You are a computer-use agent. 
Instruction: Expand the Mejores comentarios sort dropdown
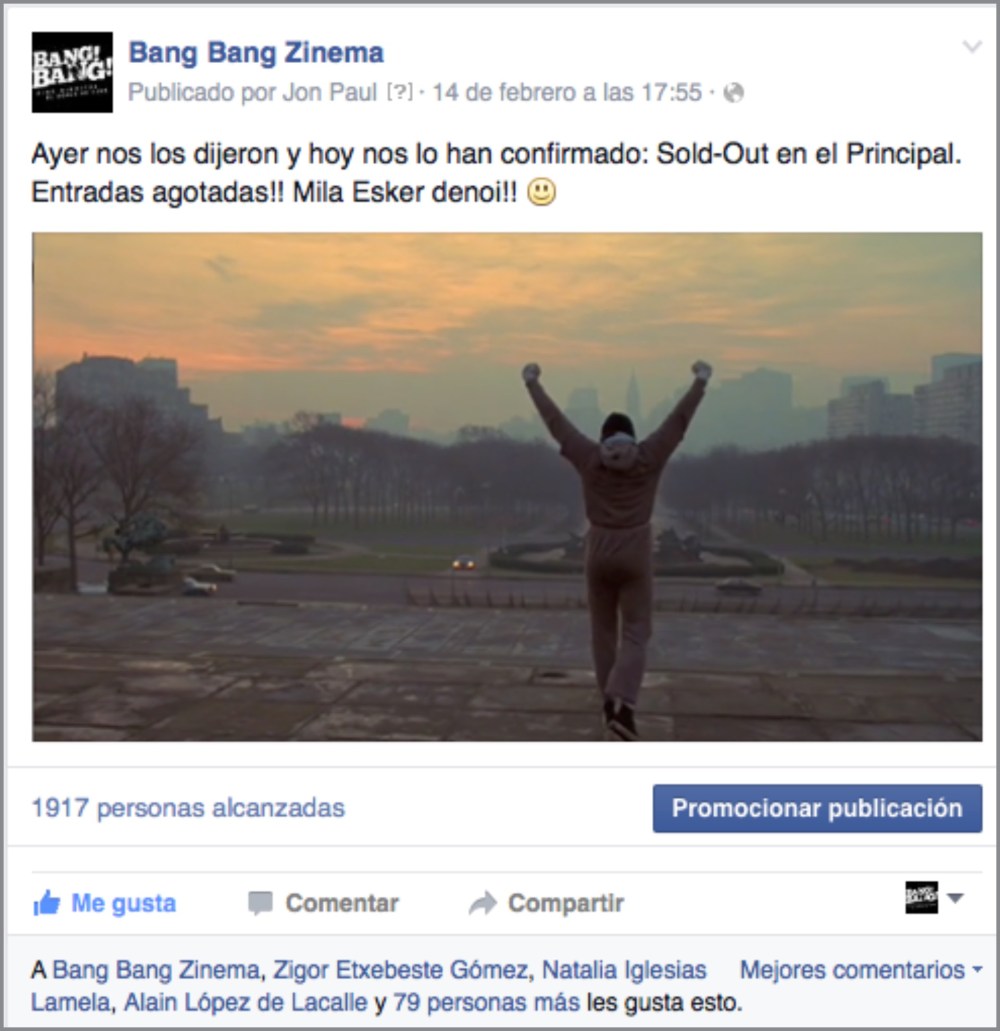click(861, 970)
